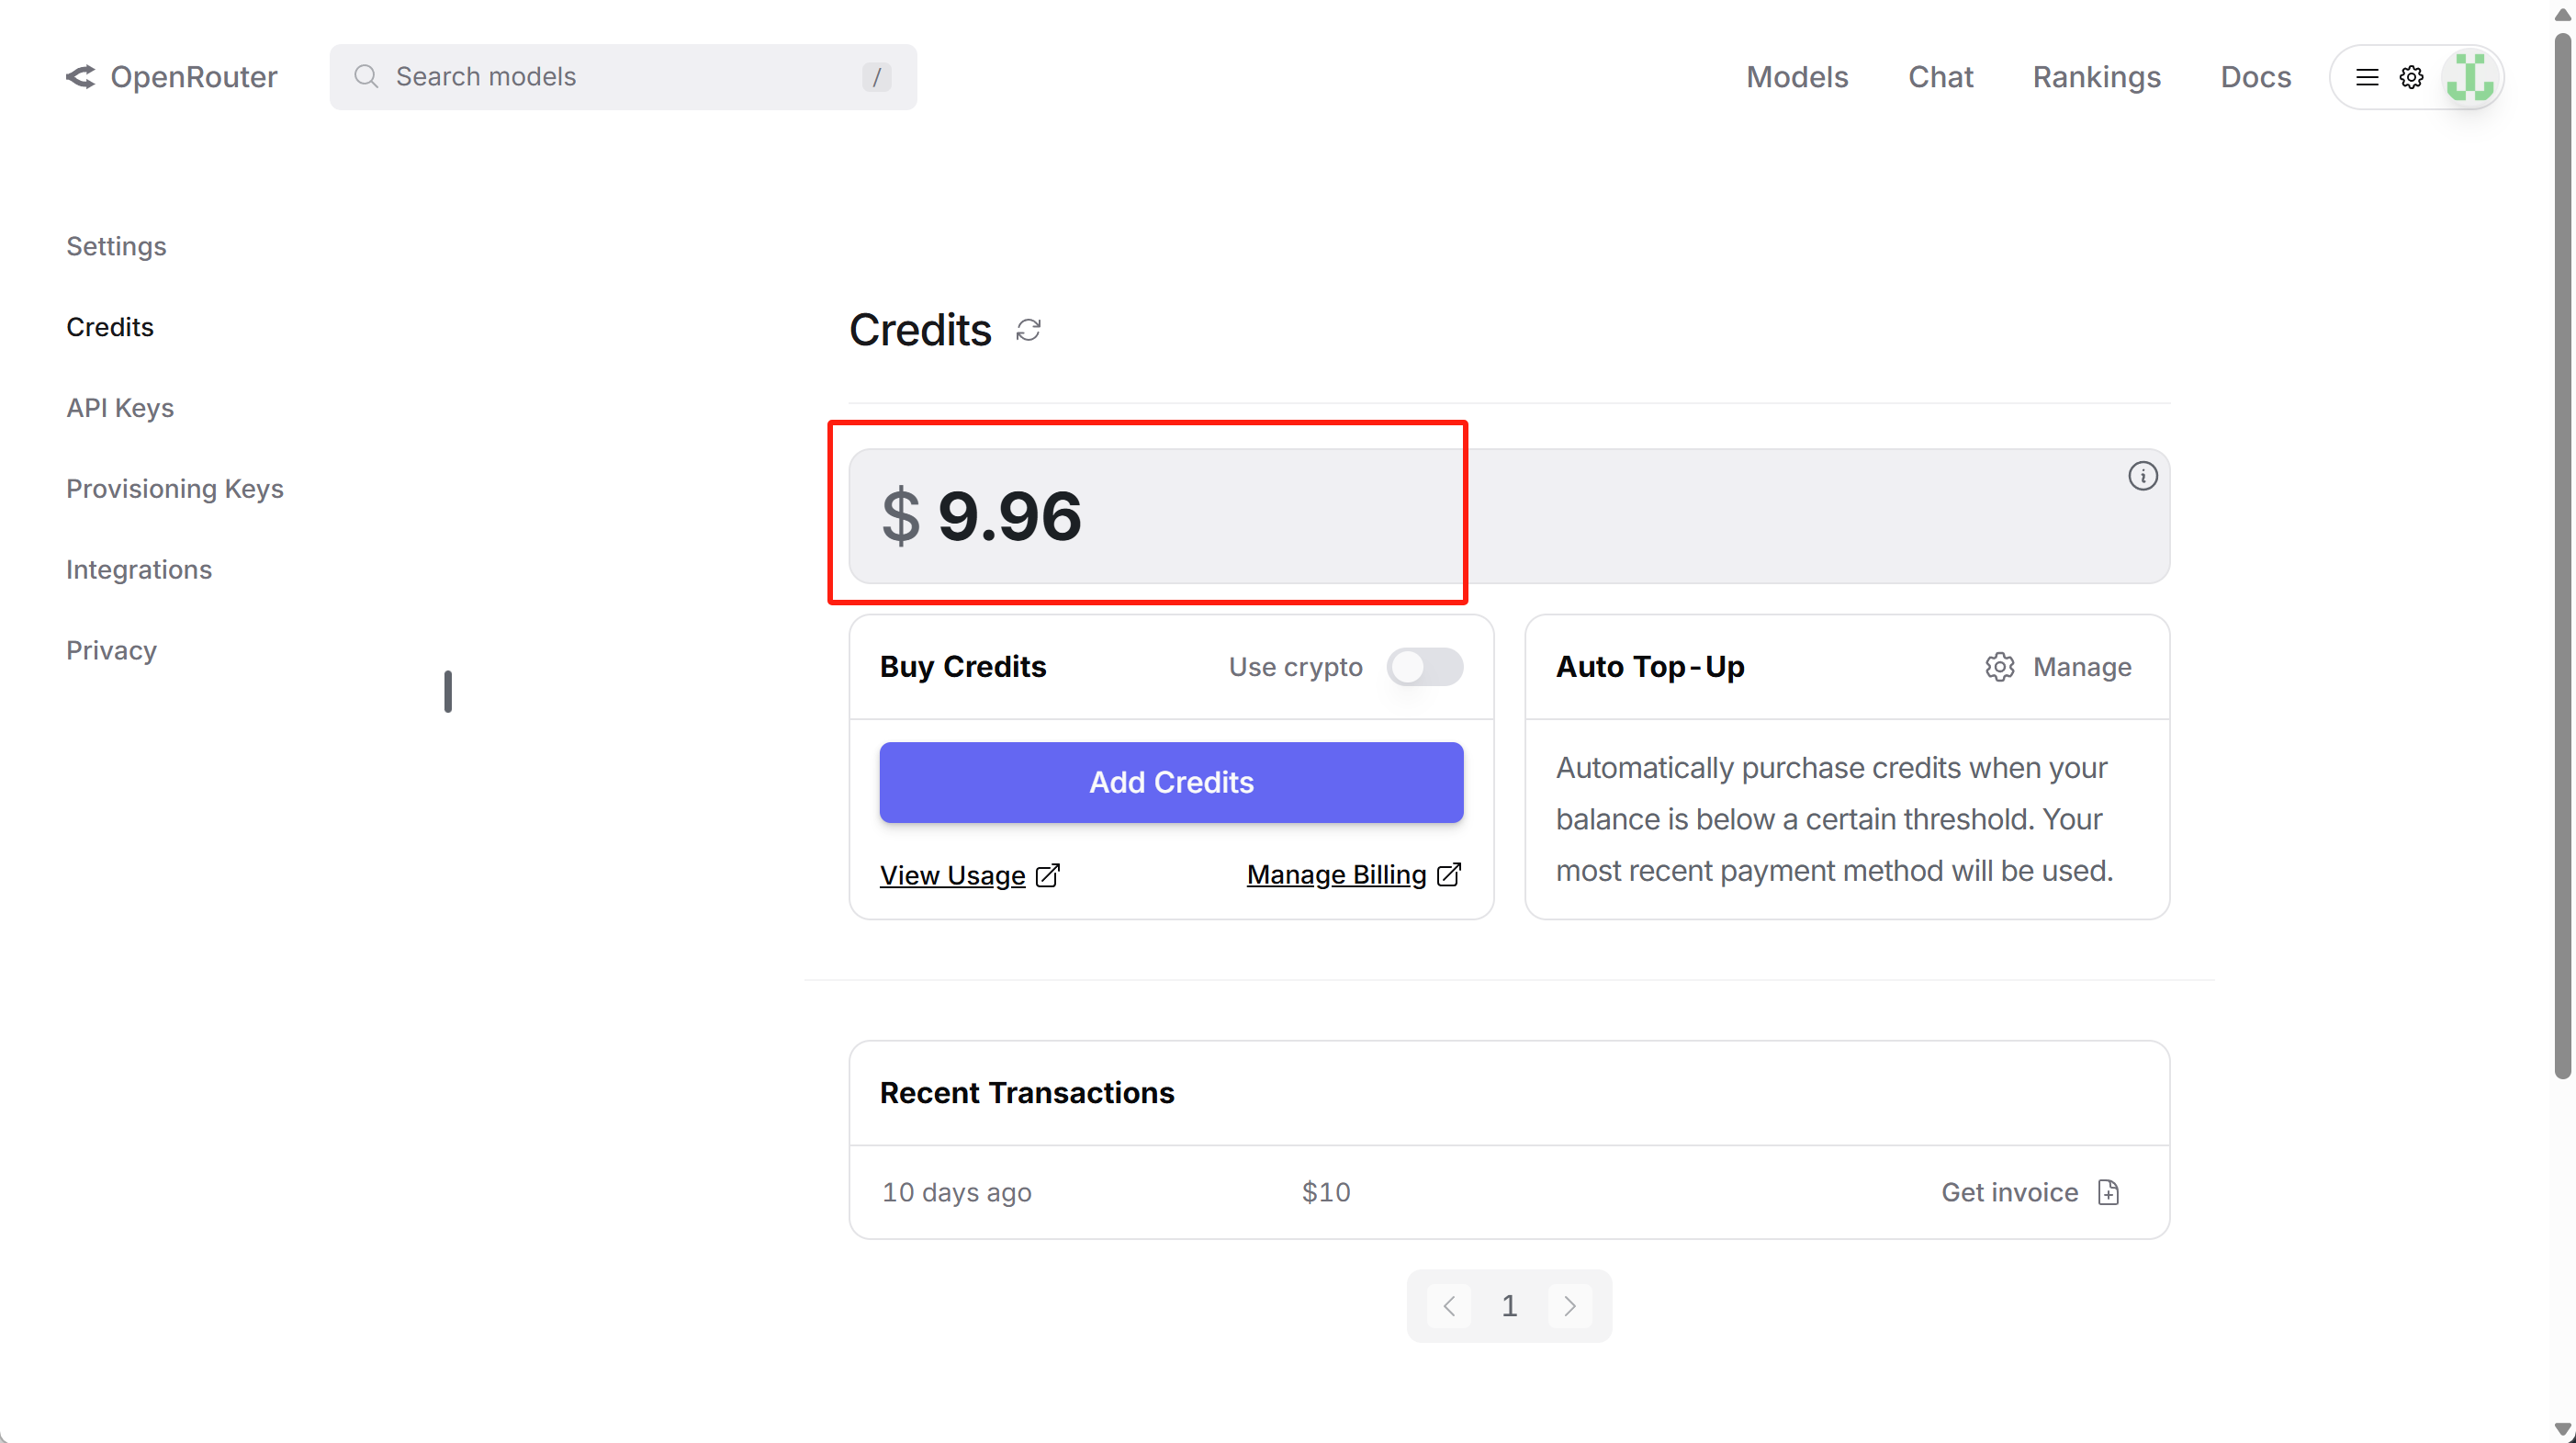Click the scrollbar up arrow
This screenshot has height=1443, width=2576.
click(2562, 13)
